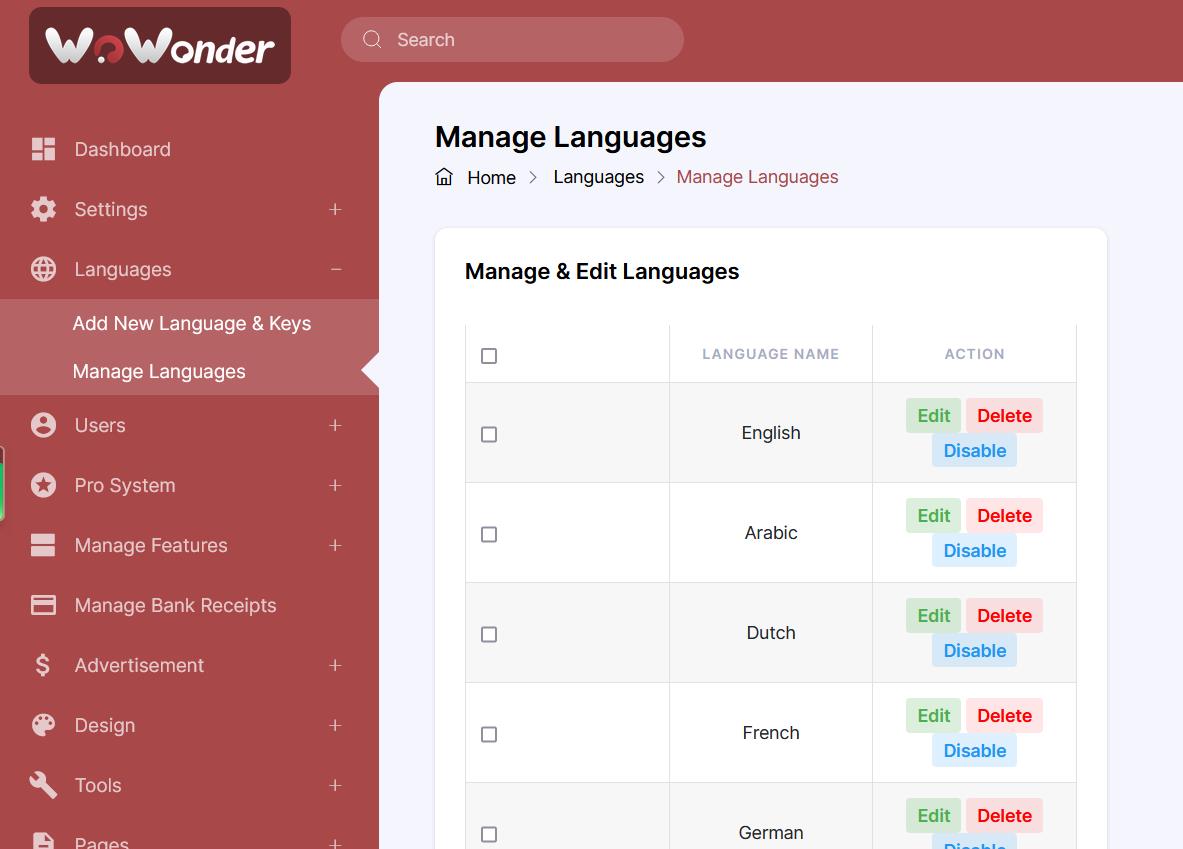Disable the English language

click(974, 451)
